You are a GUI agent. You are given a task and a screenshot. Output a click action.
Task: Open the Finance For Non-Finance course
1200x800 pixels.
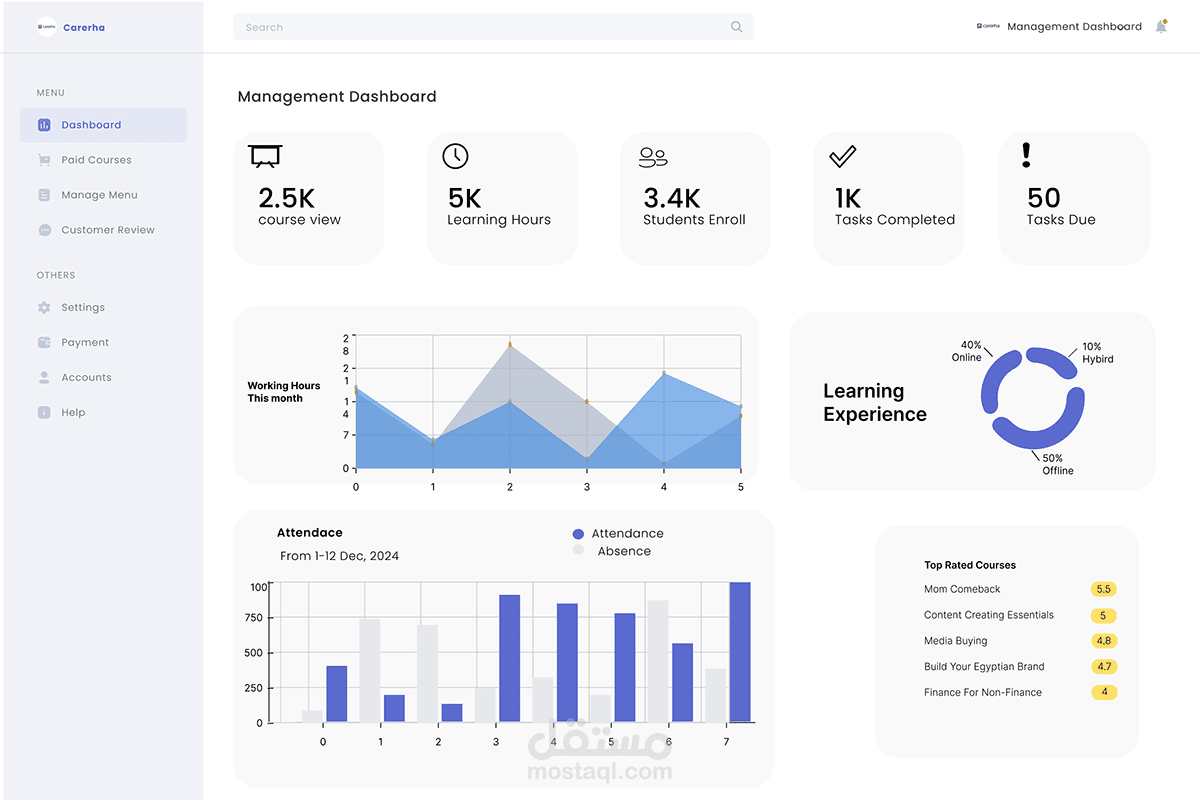pyautogui.click(x=983, y=692)
